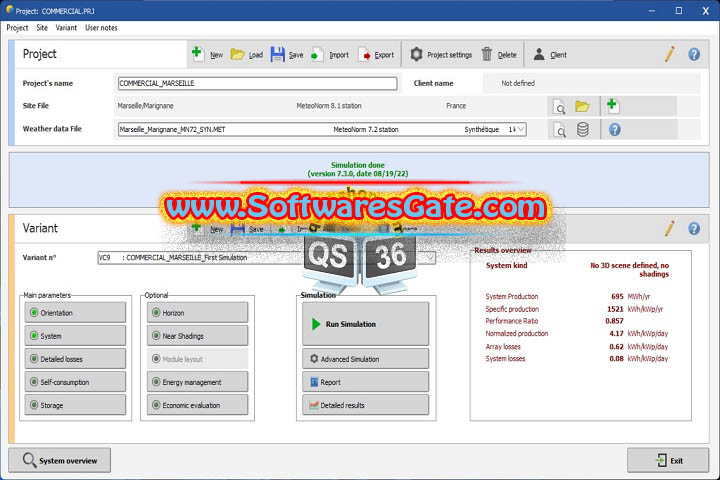The image size is (720, 480).
Task: Open the weather database icon
Action: tap(582, 130)
